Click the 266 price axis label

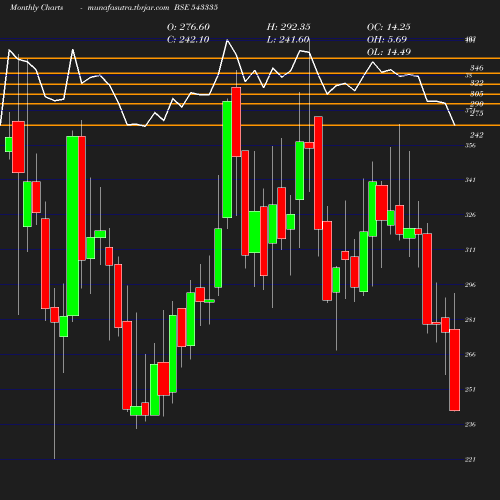470,355
